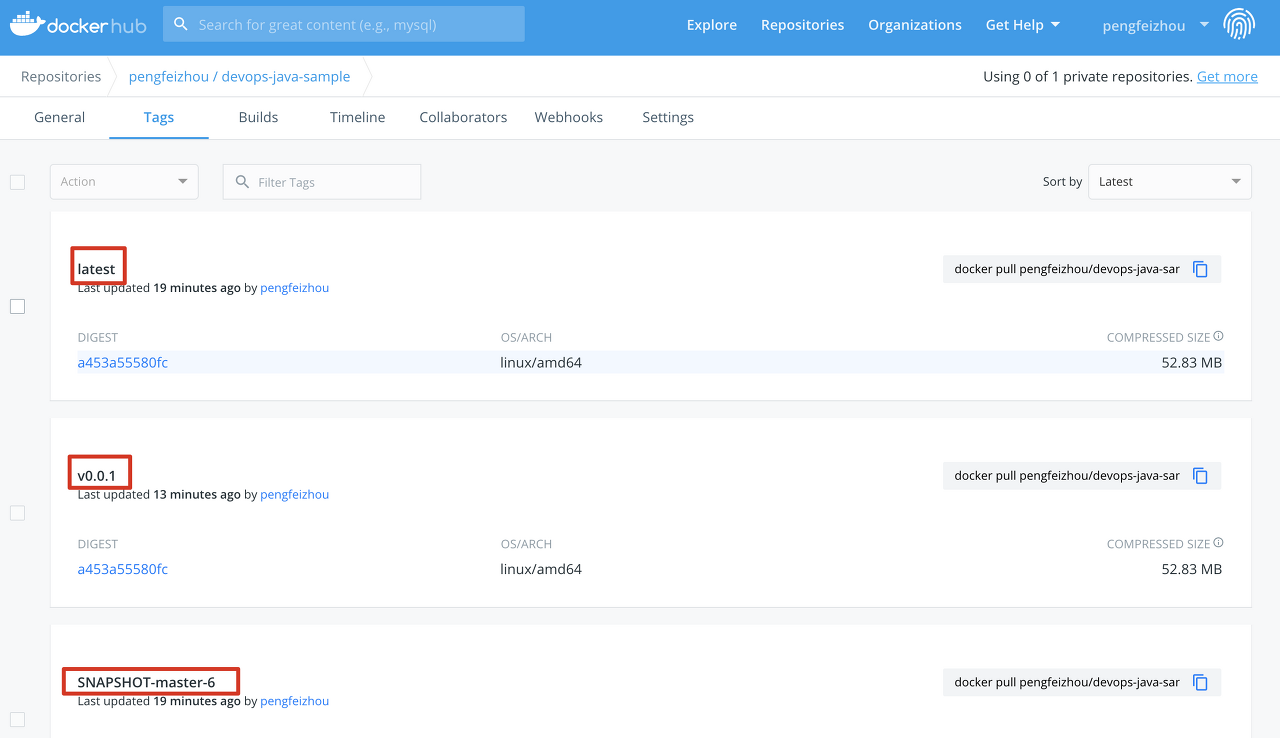Click Repositories in the top navigation
Viewport: 1280px width, 738px height.
coord(802,25)
